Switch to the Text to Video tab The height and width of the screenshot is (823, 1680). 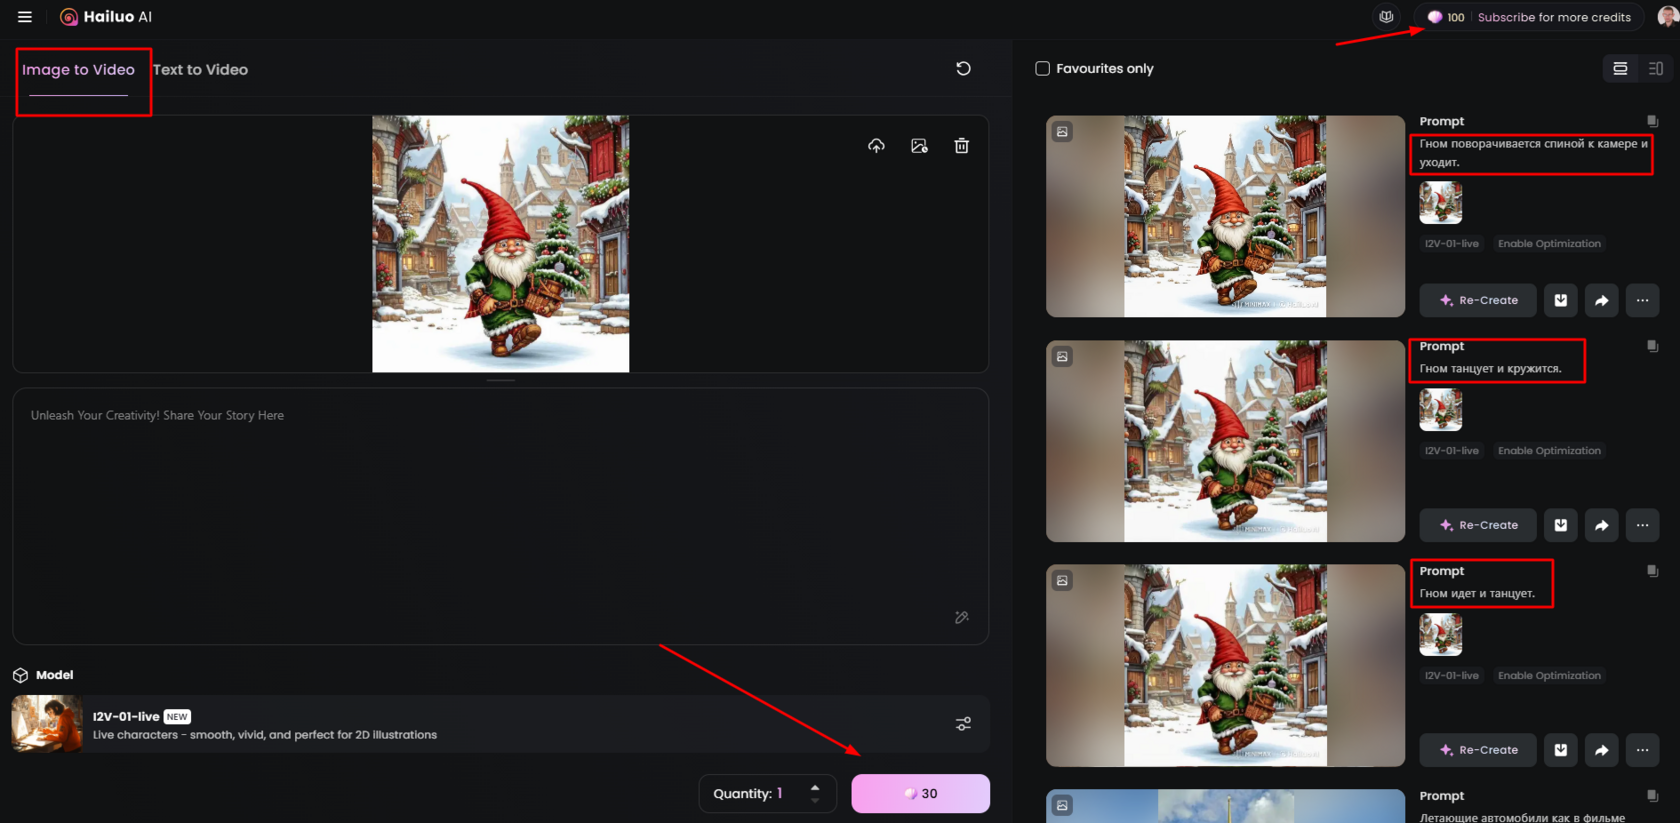[x=200, y=70]
